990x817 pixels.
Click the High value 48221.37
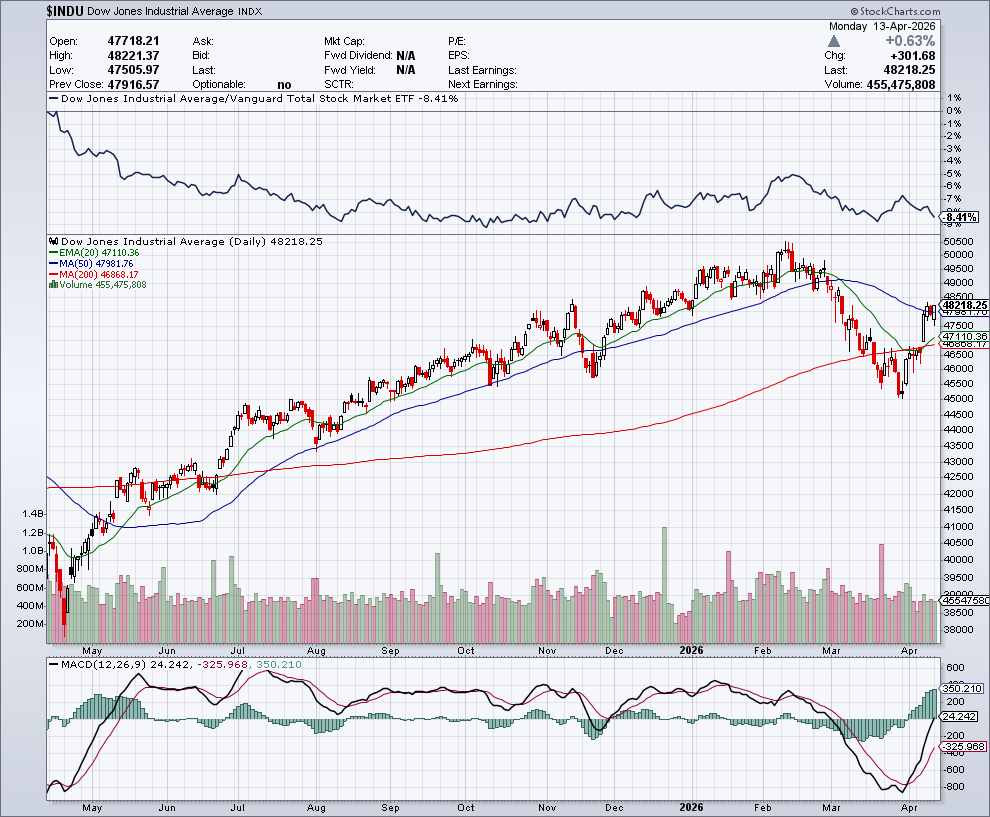point(133,56)
